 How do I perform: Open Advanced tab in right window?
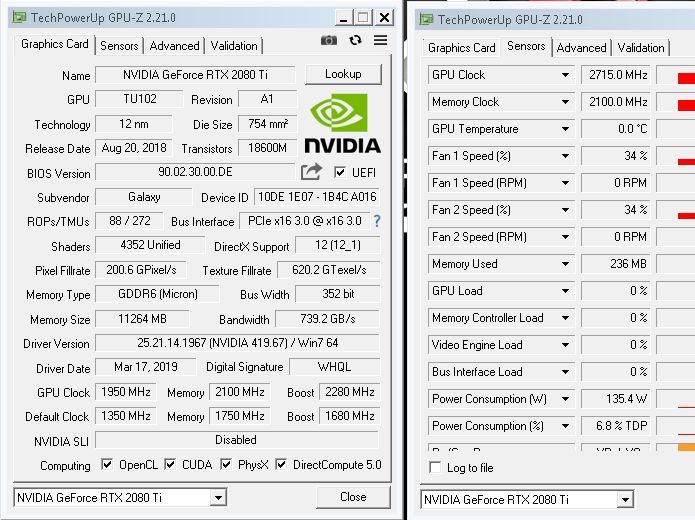pyautogui.click(x=581, y=48)
